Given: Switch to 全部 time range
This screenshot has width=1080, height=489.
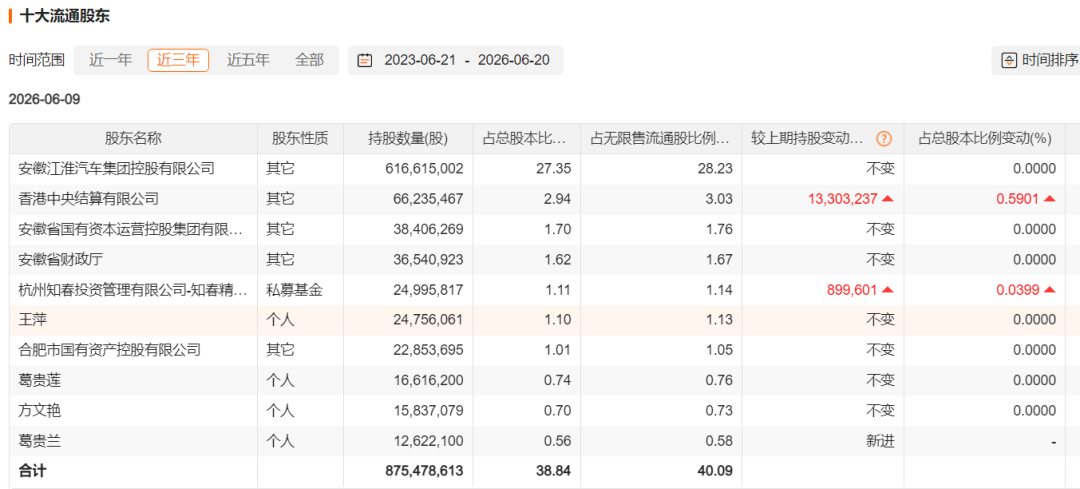Looking at the screenshot, I should pyautogui.click(x=309, y=60).
